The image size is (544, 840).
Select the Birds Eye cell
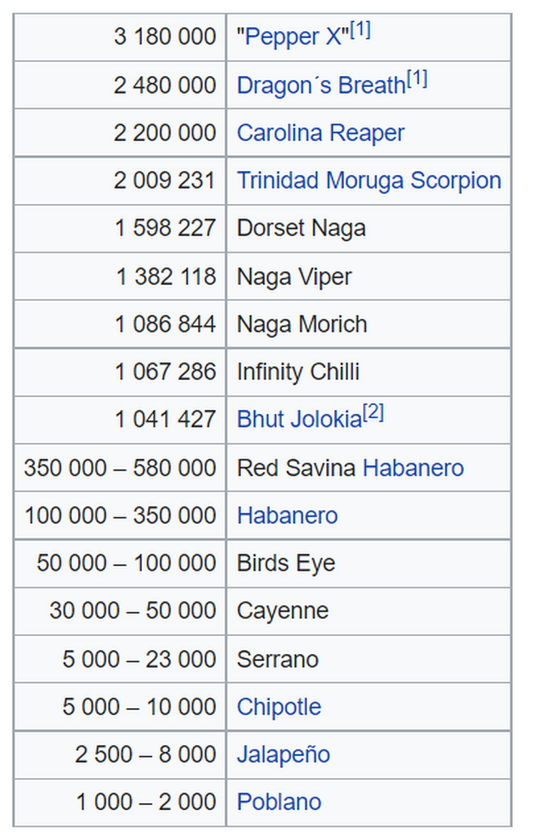click(x=369, y=564)
